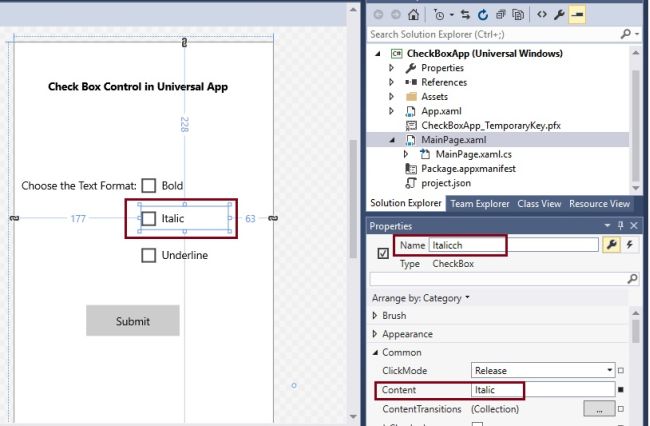Collapse the Common category

click(x=375, y=353)
